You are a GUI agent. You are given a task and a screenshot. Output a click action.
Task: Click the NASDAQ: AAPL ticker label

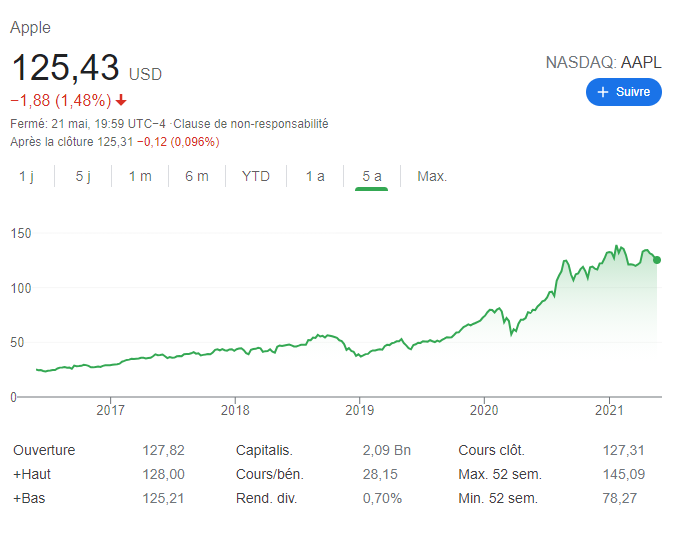tap(603, 62)
